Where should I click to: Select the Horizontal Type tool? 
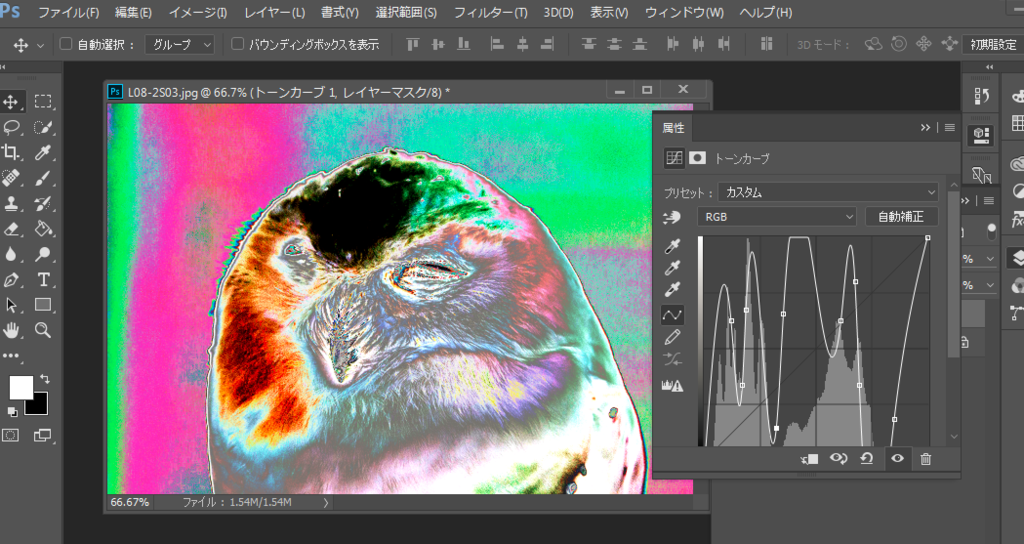coord(43,280)
